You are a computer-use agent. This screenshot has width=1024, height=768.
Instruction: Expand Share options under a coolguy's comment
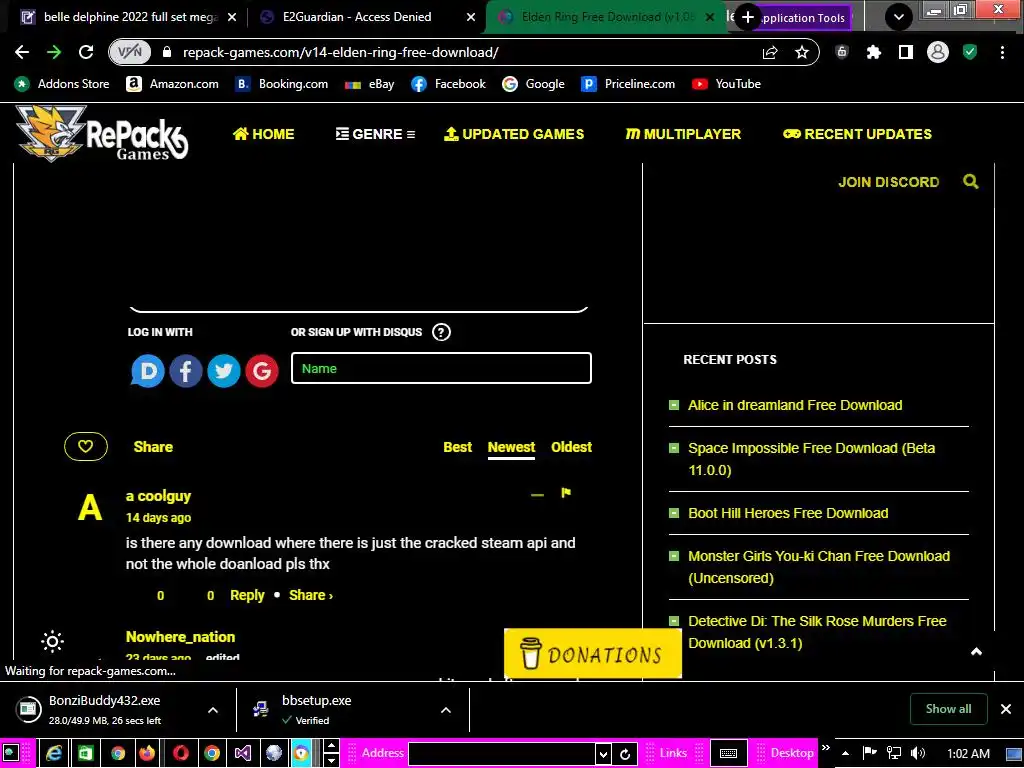(x=311, y=595)
